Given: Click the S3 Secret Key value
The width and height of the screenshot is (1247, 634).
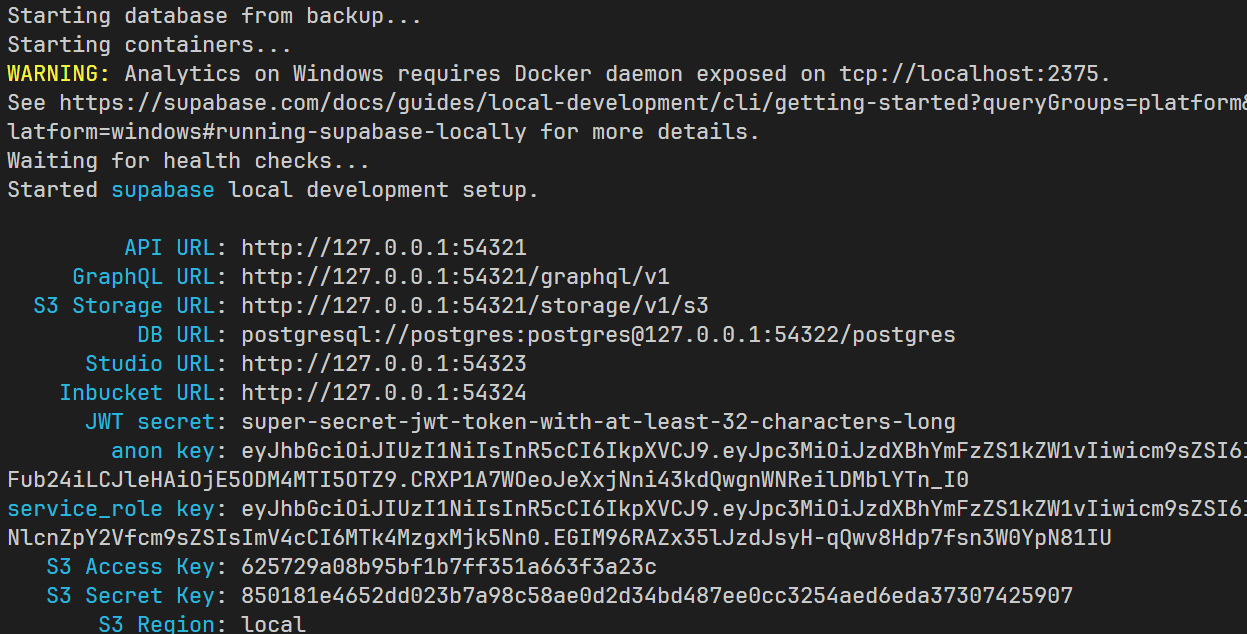Looking at the screenshot, I should point(656,596).
